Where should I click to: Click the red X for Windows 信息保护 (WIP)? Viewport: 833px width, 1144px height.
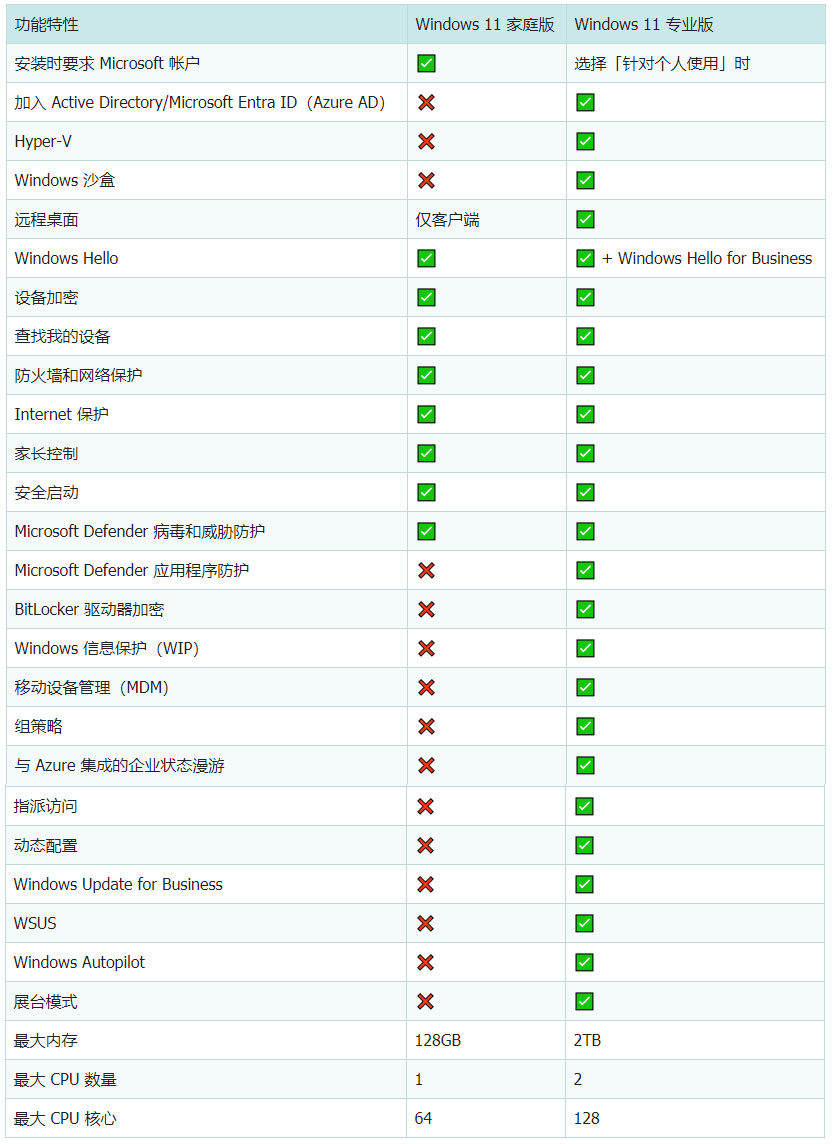(x=427, y=649)
